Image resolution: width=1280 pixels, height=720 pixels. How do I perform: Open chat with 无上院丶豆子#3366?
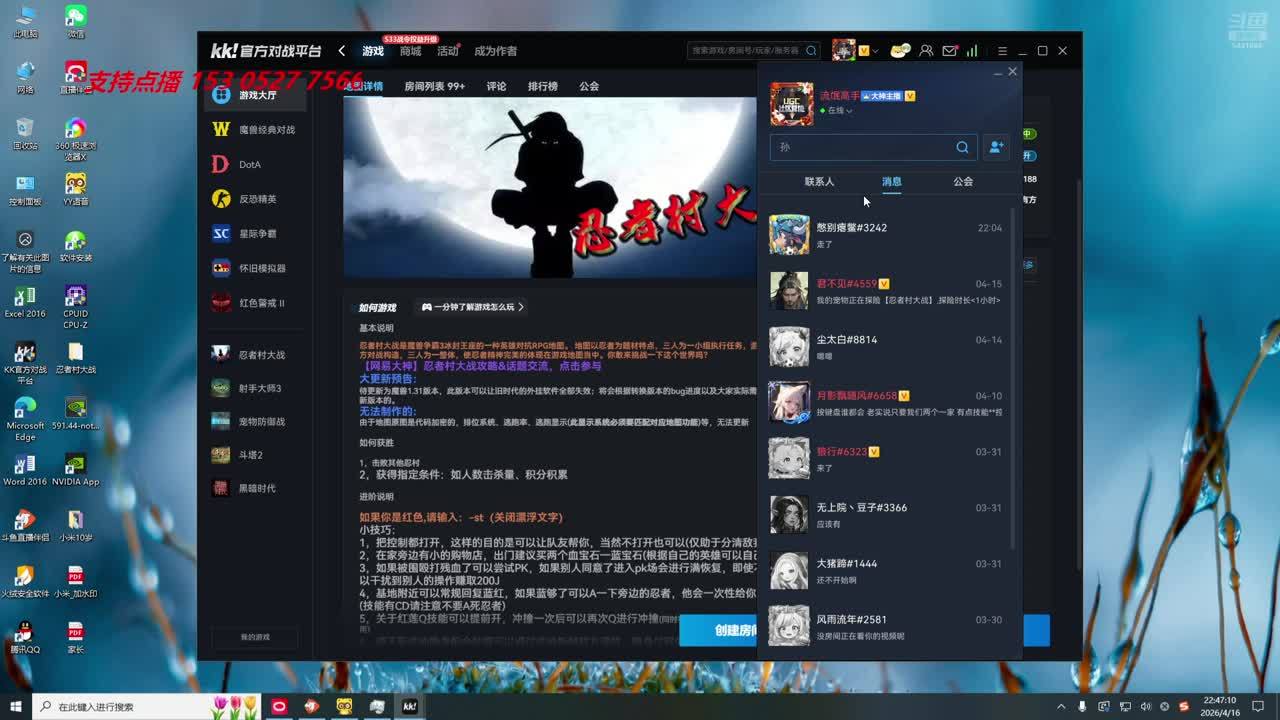point(886,515)
